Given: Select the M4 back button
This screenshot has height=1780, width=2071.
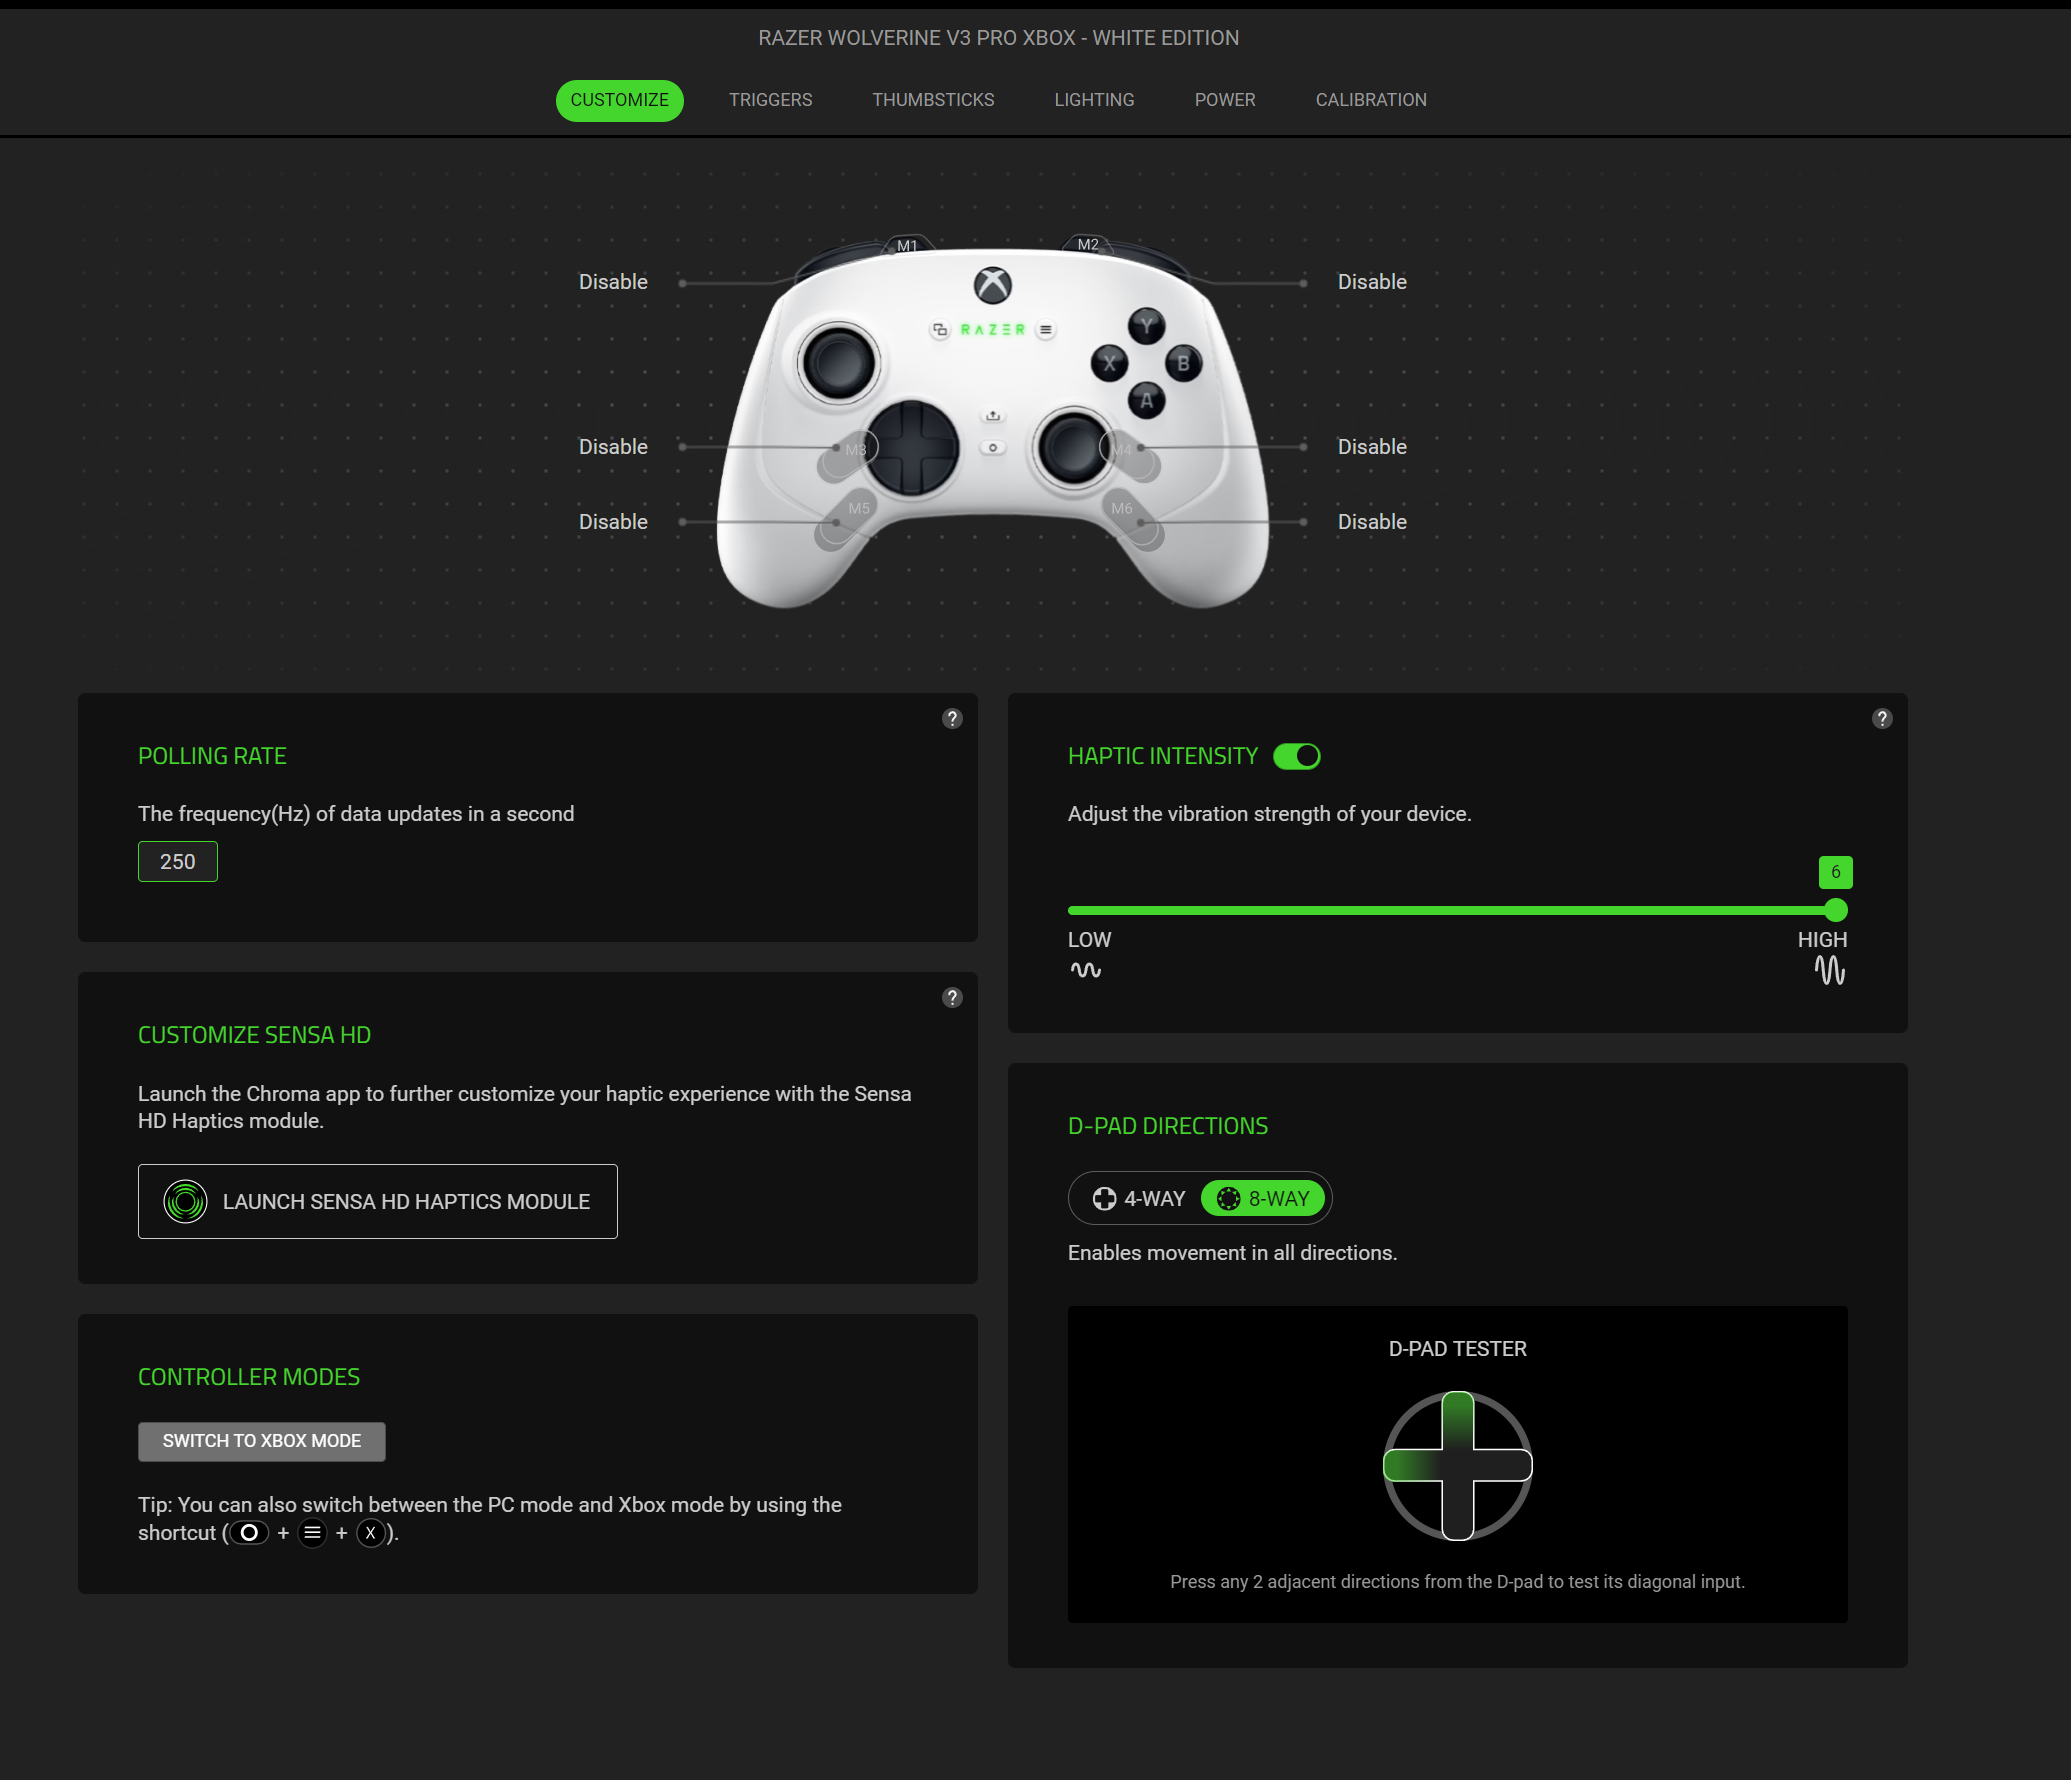Looking at the screenshot, I should pos(1130,455).
